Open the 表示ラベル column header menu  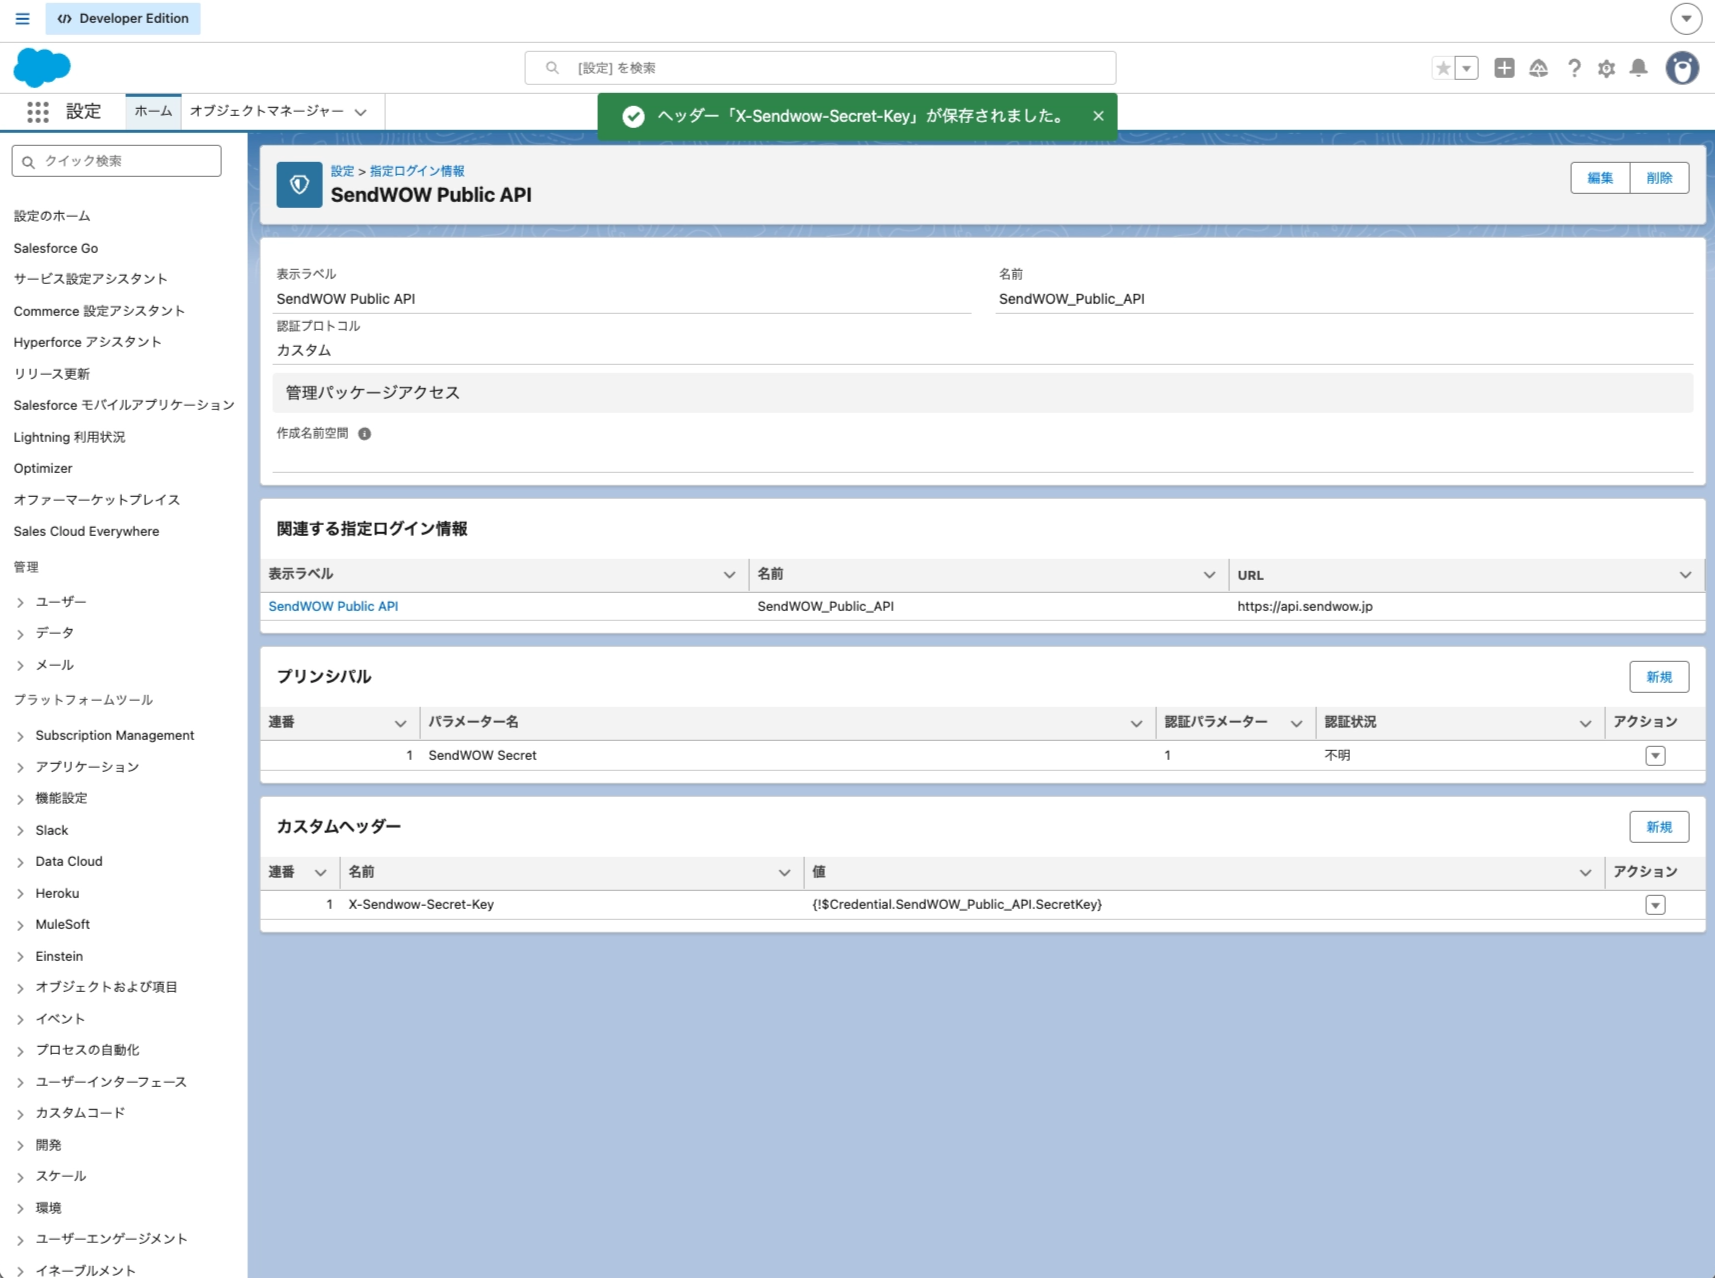click(x=729, y=575)
